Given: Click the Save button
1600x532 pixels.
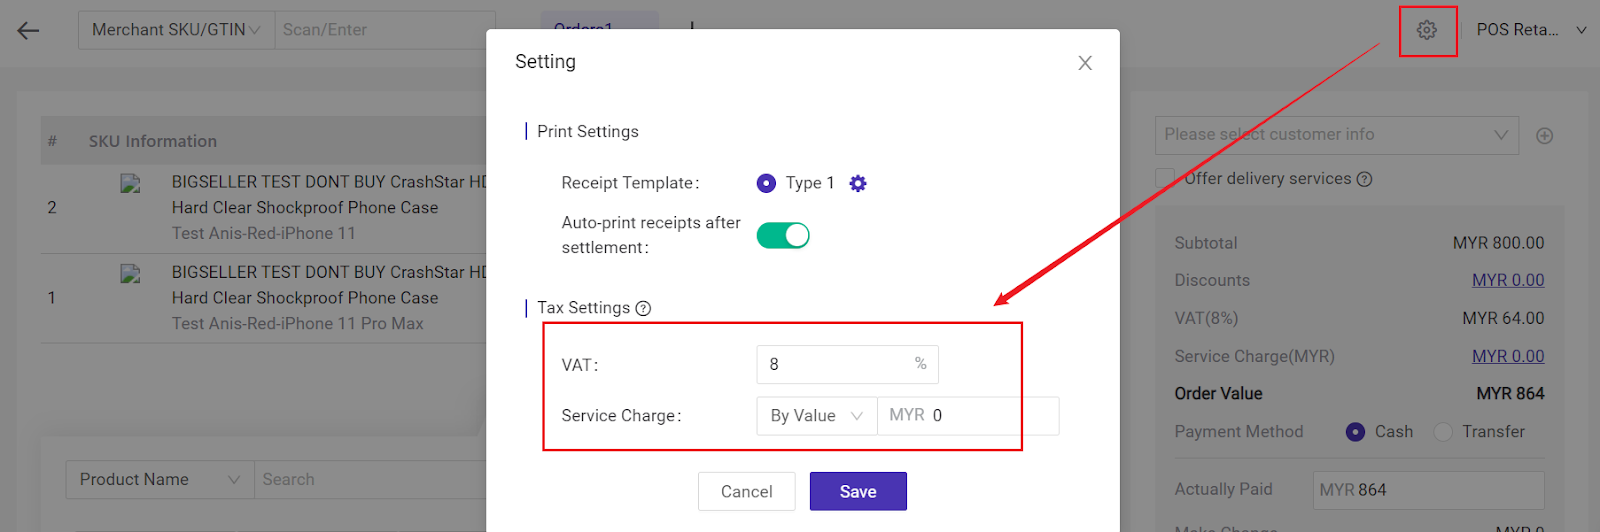Looking at the screenshot, I should point(858,491).
